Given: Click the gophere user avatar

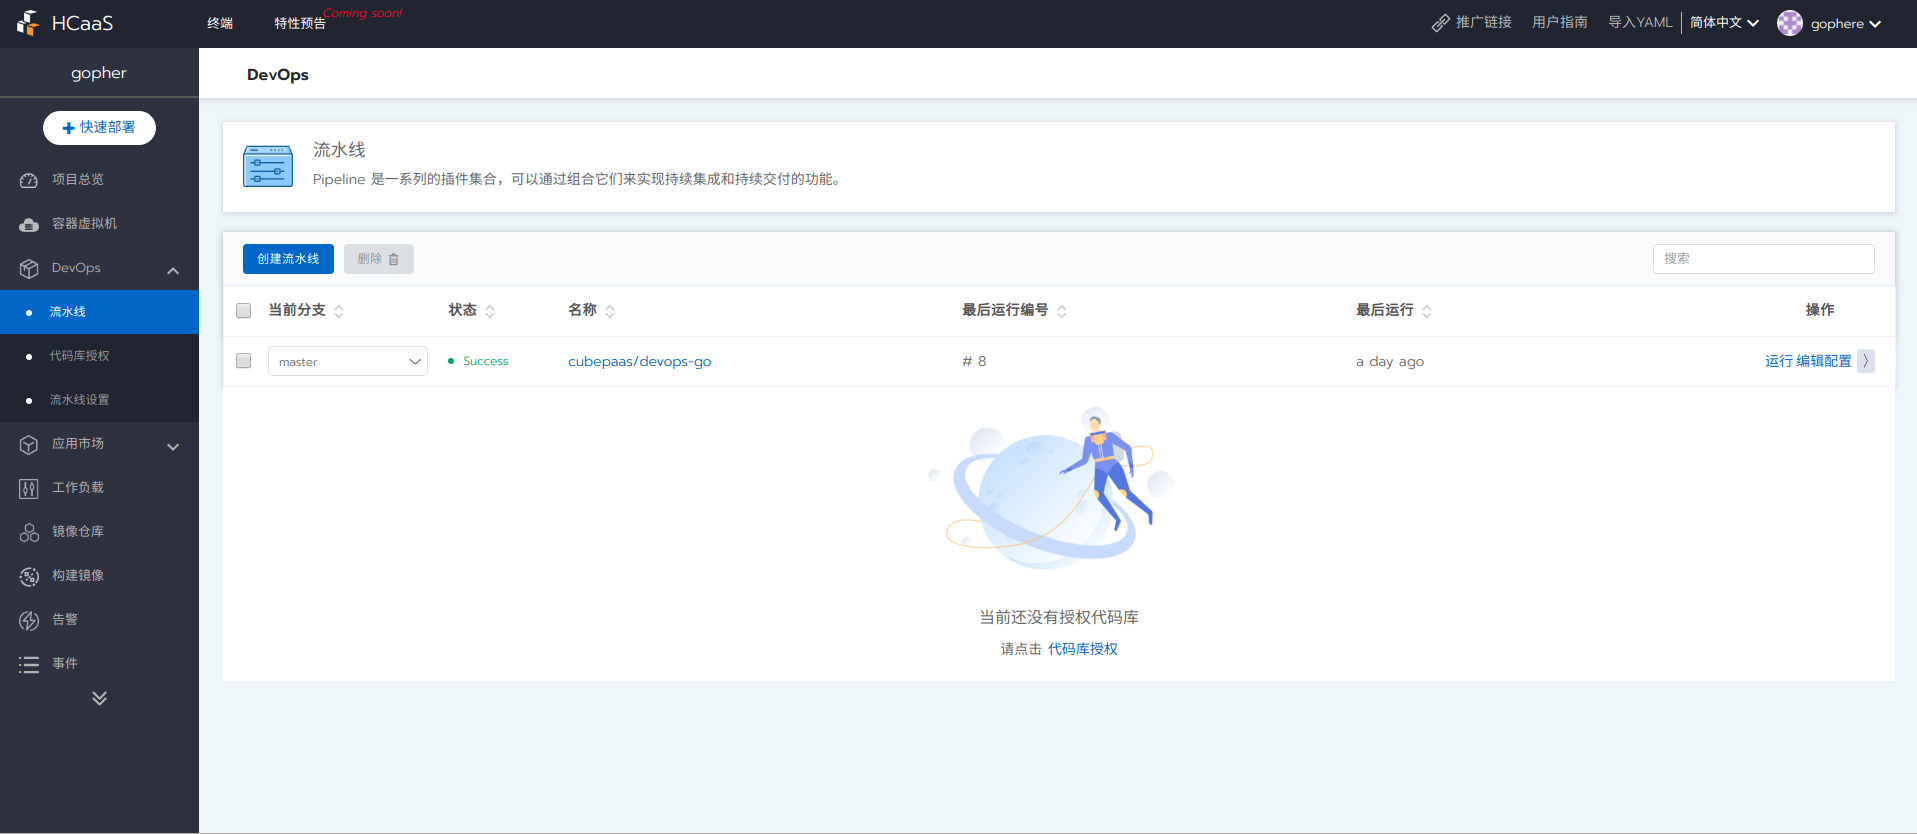Looking at the screenshot, I should pyautogui.click(x=1789, y=23).
